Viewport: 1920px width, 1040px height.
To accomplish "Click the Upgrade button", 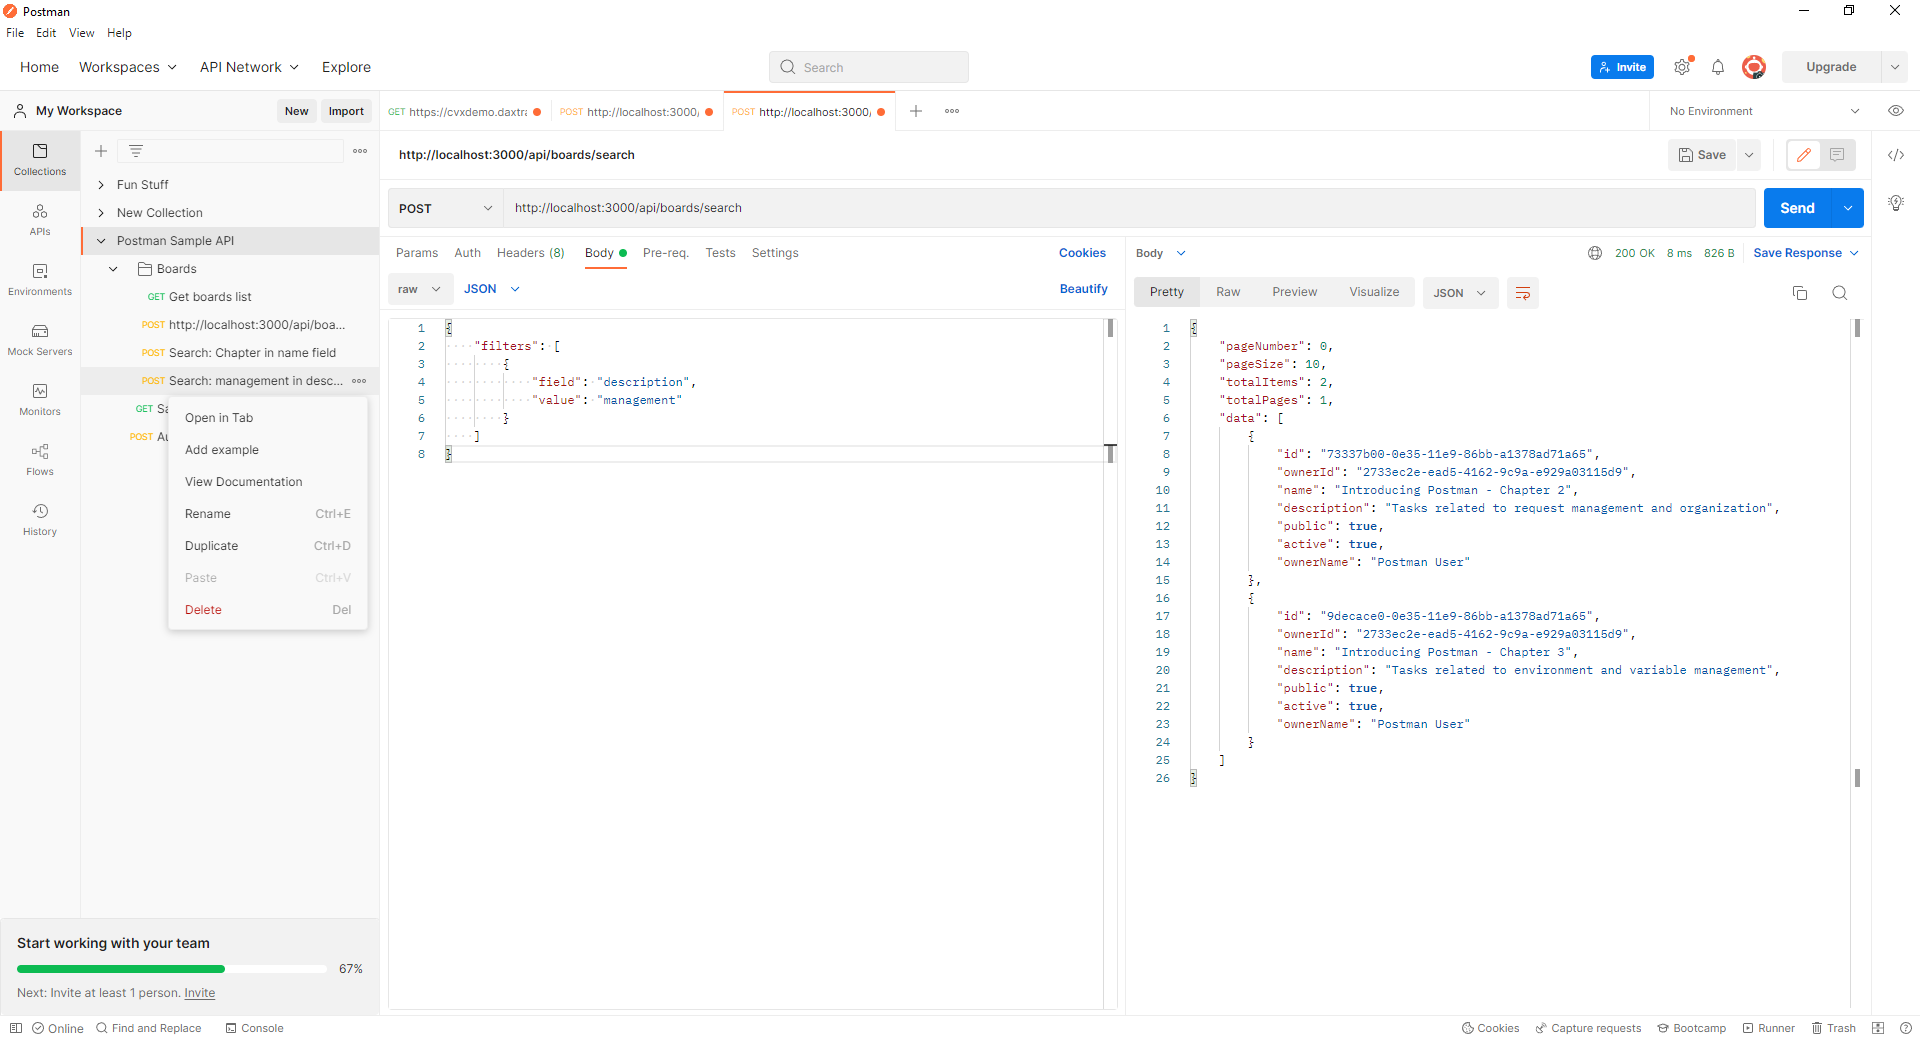I will (1831, 67).
